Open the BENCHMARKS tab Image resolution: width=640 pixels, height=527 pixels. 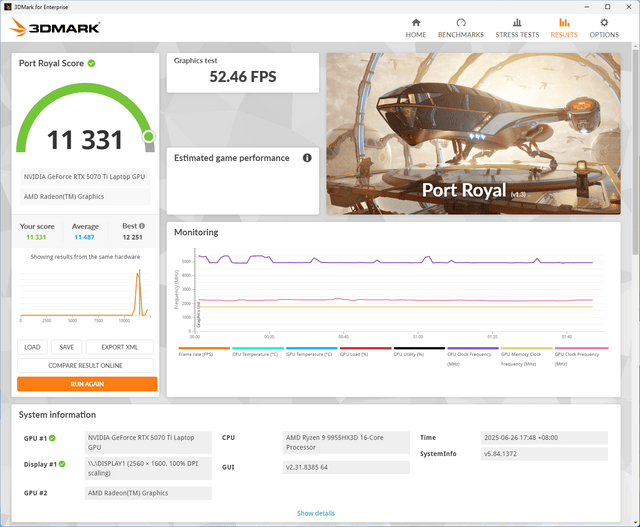click(x=461, y=28)
